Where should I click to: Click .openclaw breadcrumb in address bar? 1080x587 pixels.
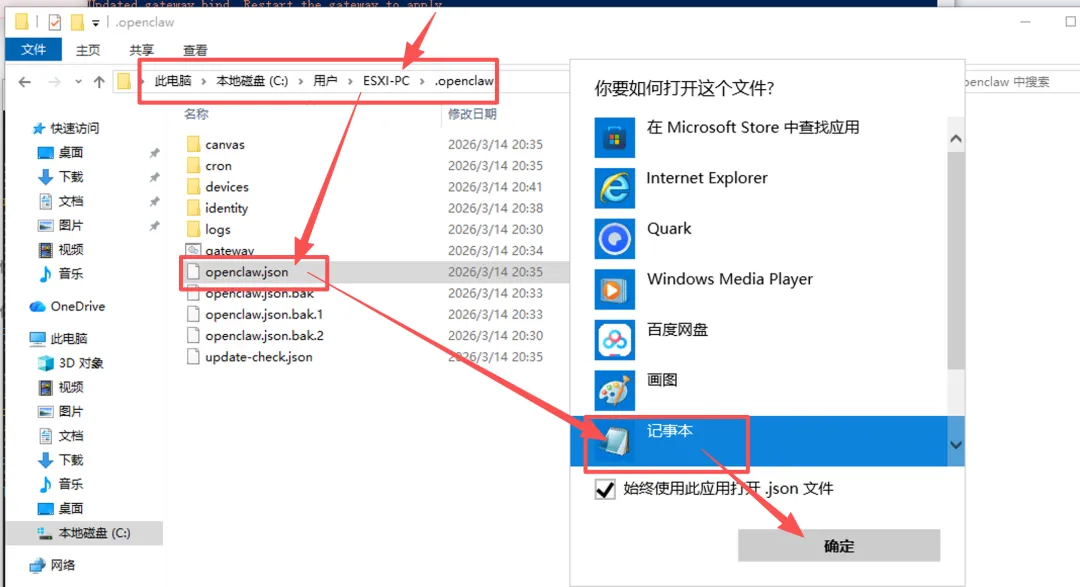pos(464,81)
